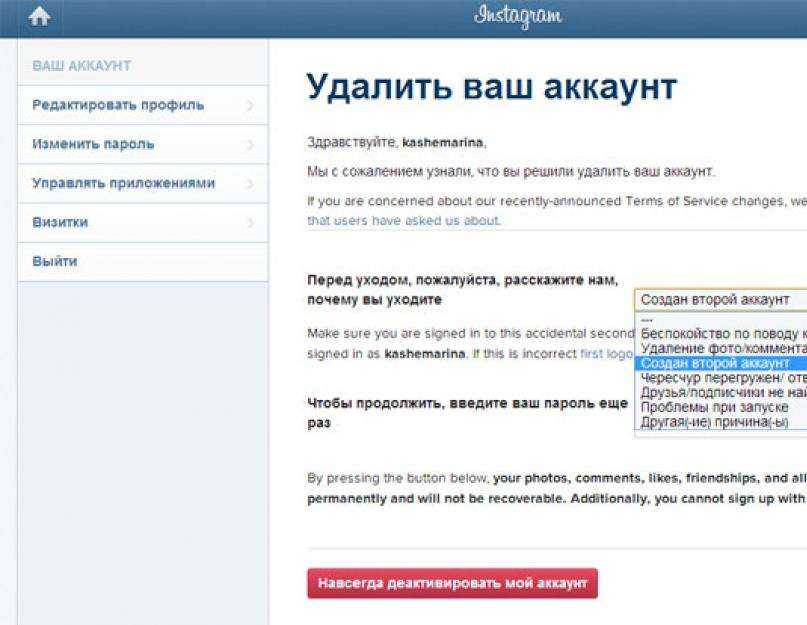The image size is (807, 625).
Task: Click username kashemarina in the greeting
Action: click(x=443, y=142)
